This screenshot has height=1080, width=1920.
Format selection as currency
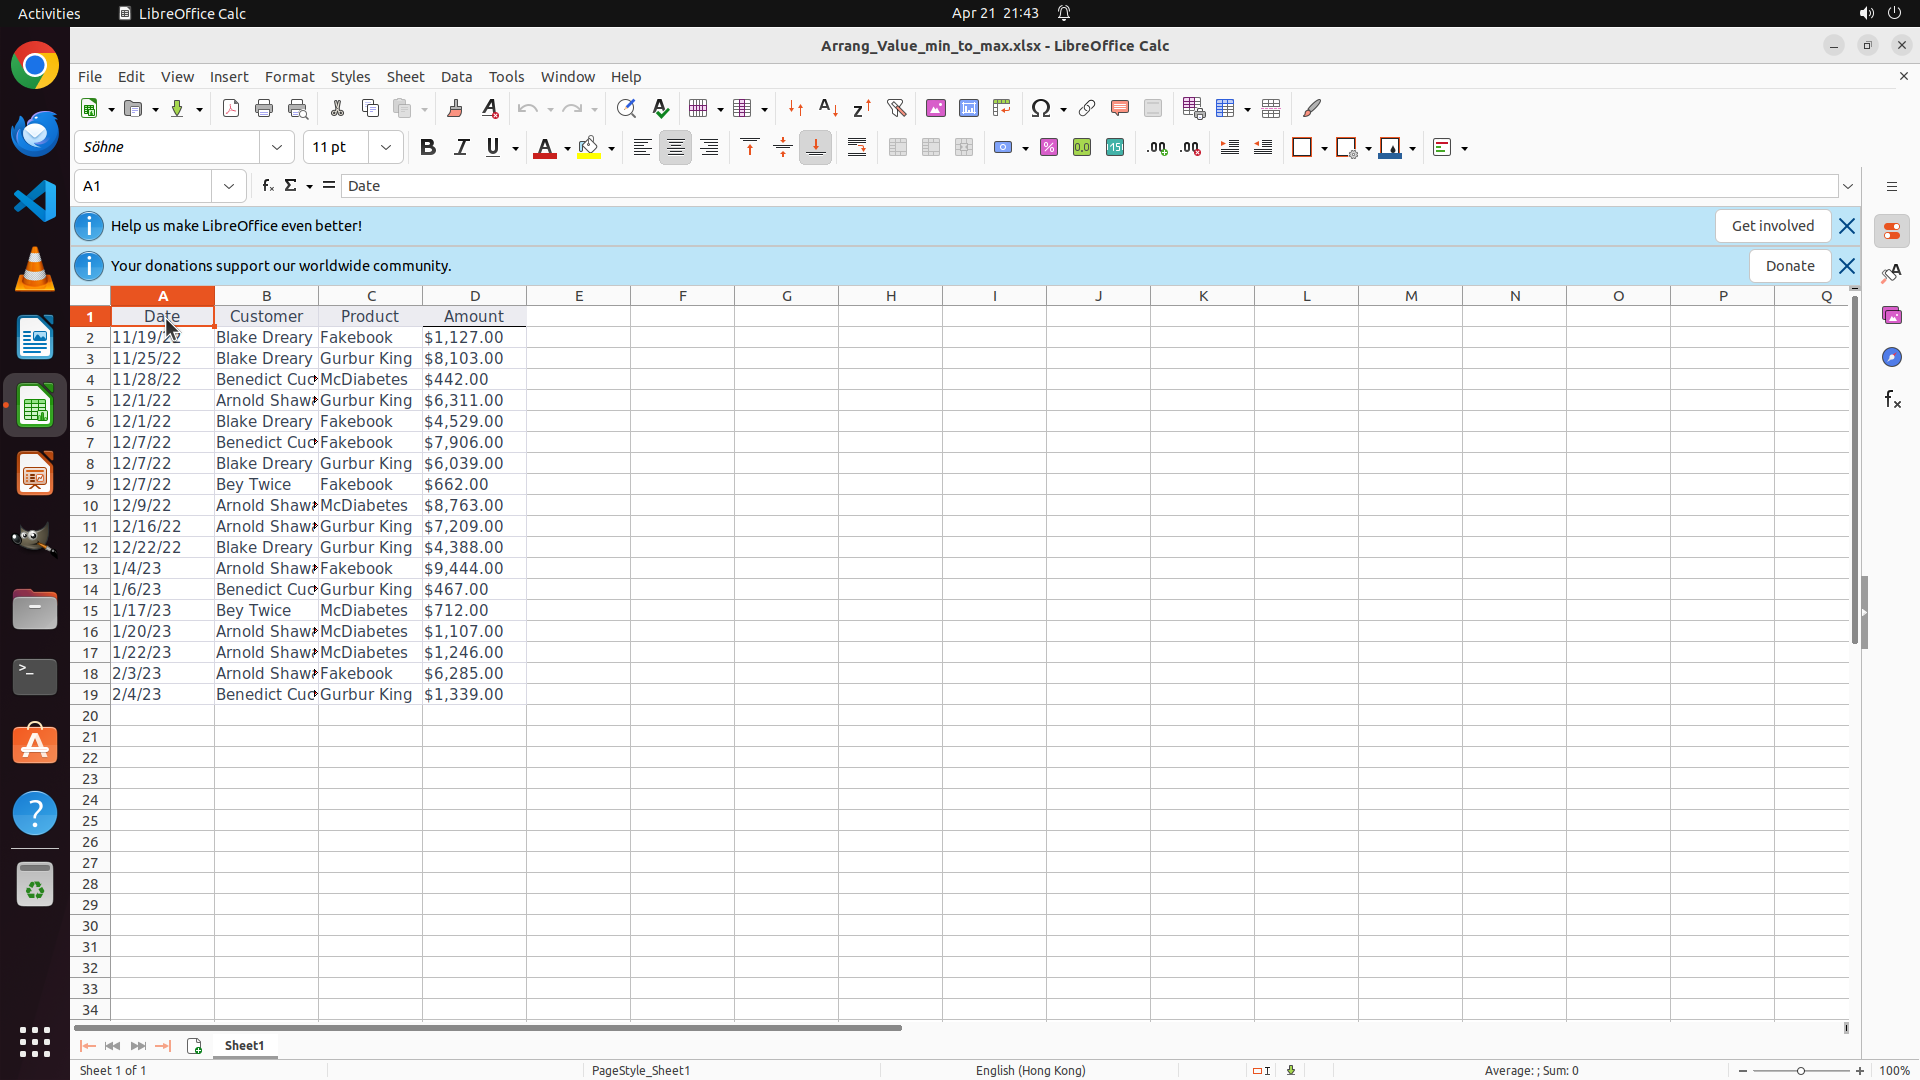click(1004, 148)
